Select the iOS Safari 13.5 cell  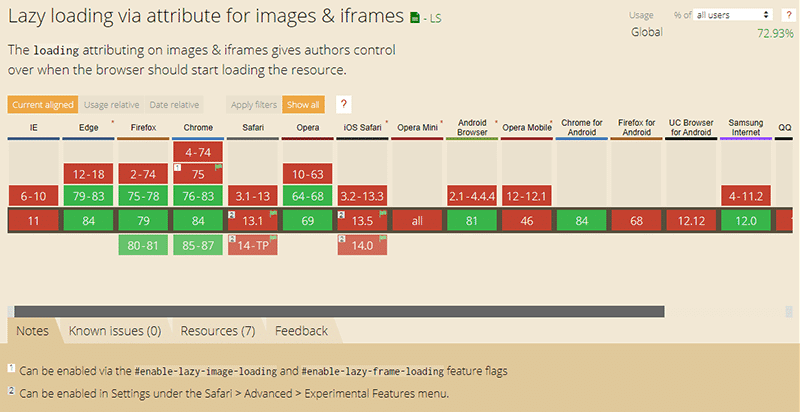click(x=362, y=221)
